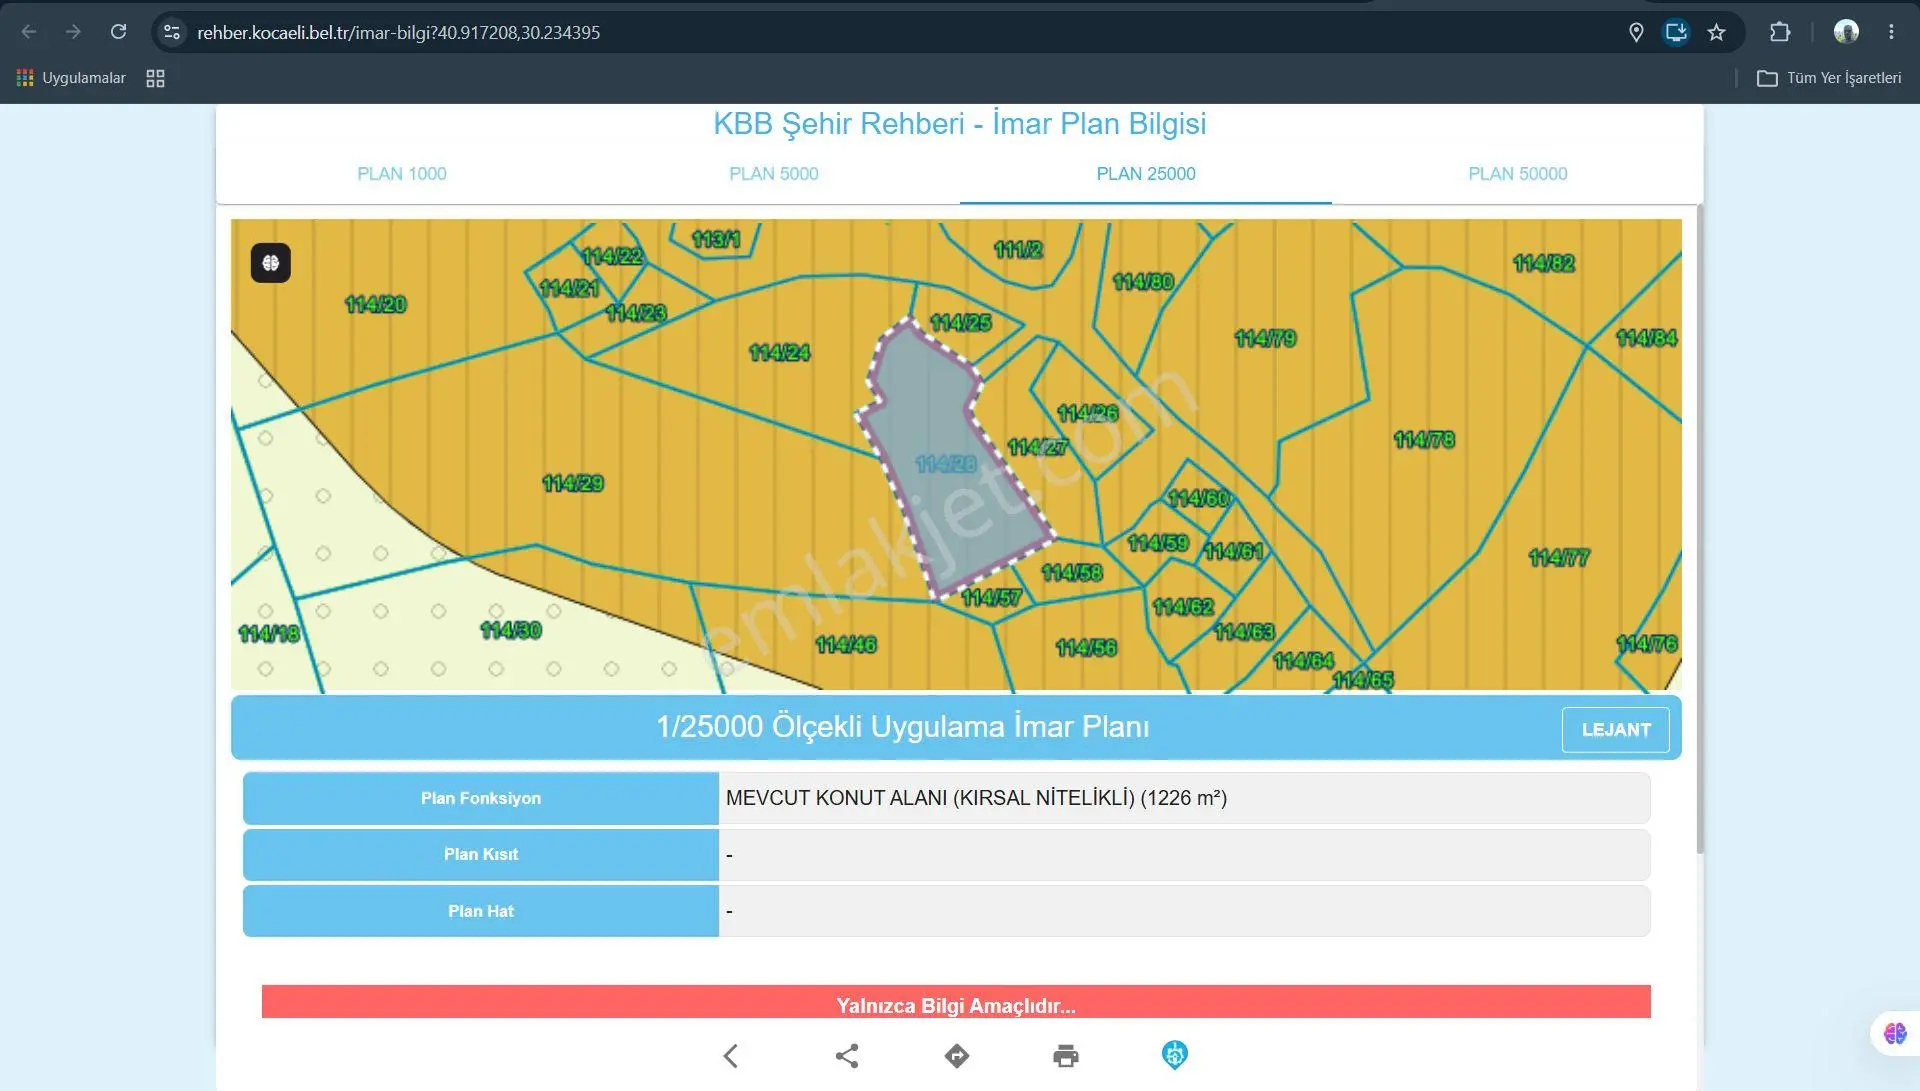
Task: Click the share icon in bottom toolbar
Action: click(x=847, y=1056)
